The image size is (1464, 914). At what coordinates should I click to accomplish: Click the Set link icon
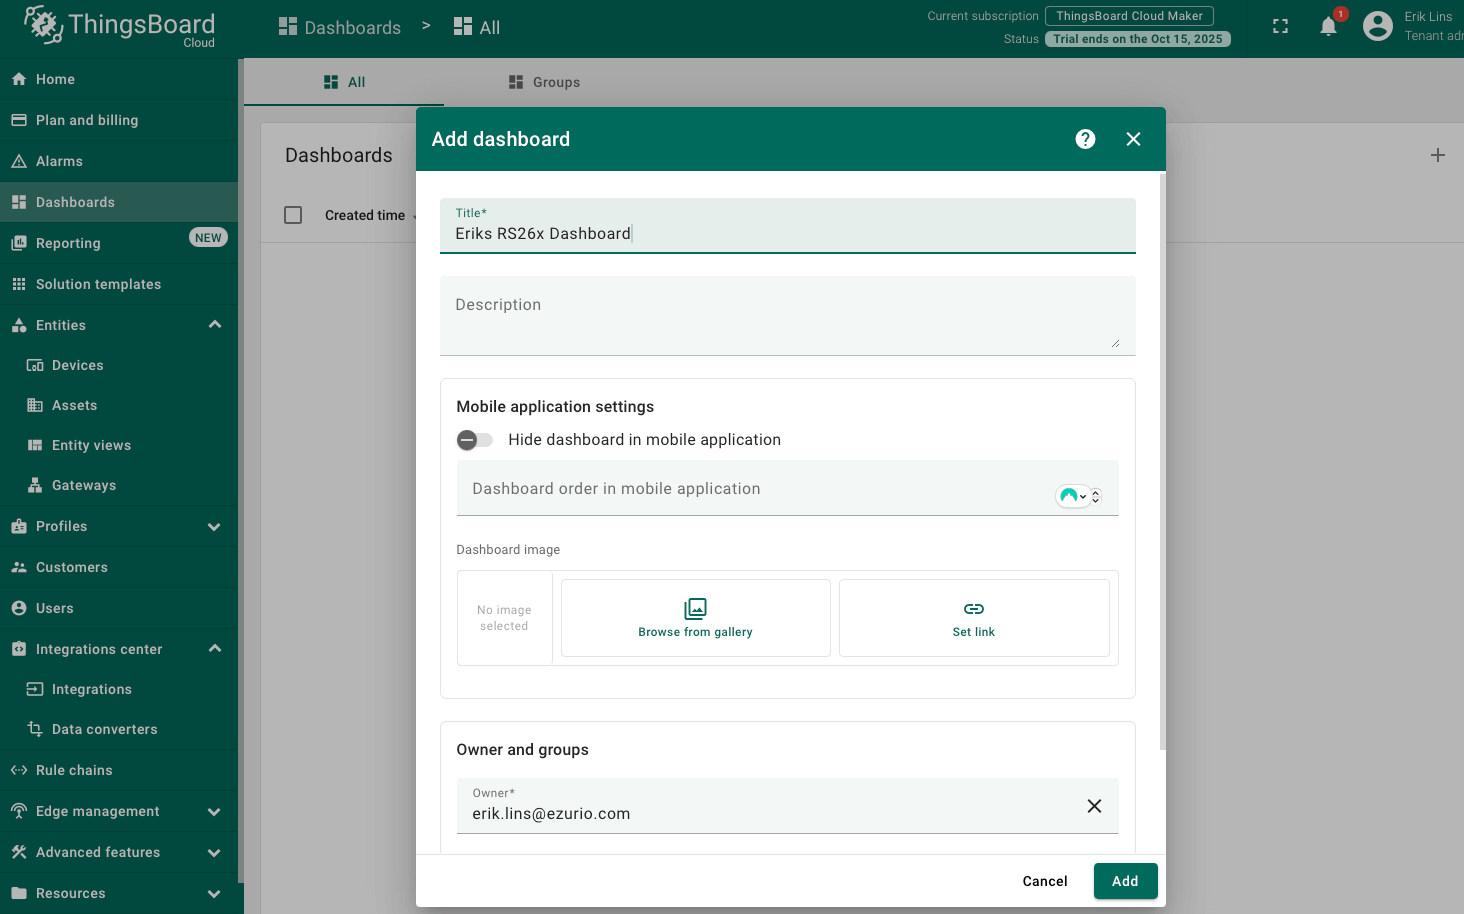[x=973, y=609]
